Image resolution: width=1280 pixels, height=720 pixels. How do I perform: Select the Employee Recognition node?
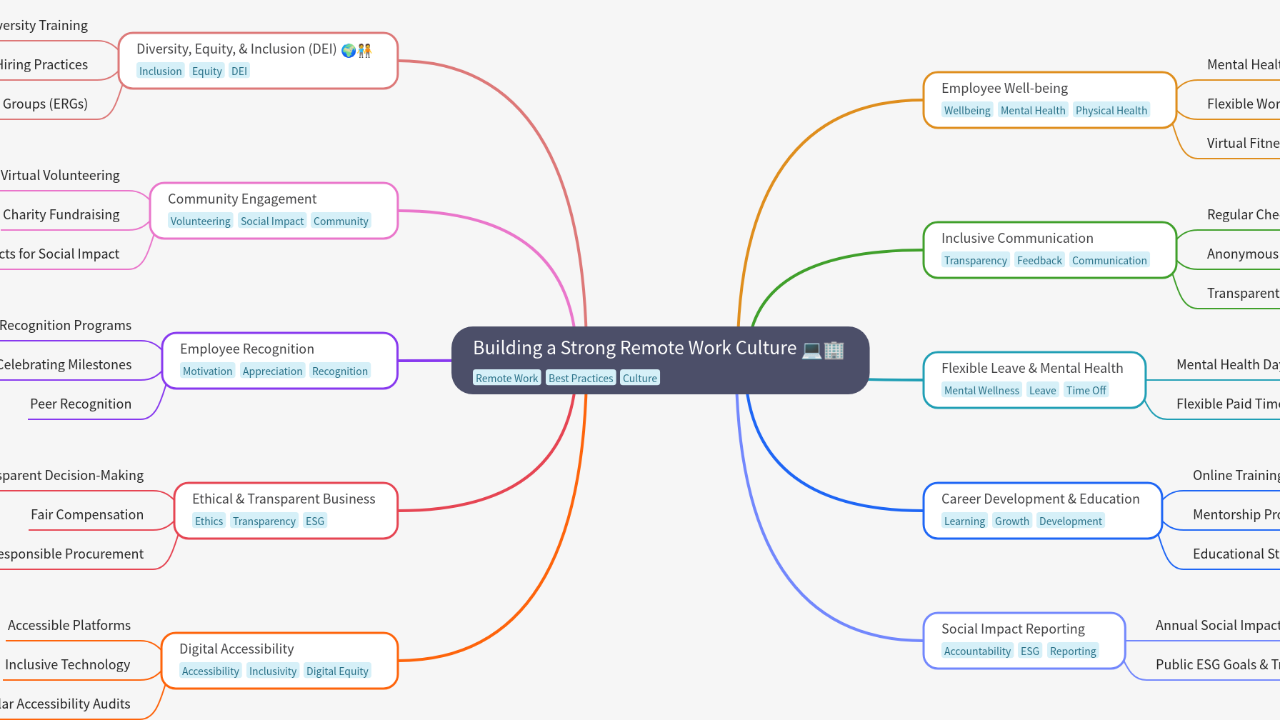280,360
